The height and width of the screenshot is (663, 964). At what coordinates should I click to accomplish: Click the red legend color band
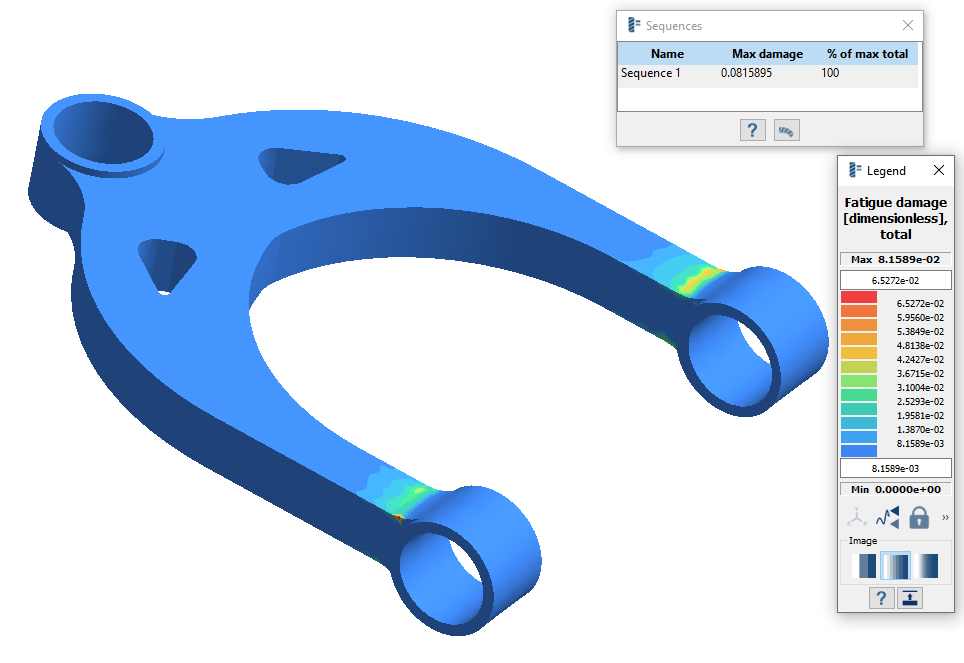pos(858,298)
